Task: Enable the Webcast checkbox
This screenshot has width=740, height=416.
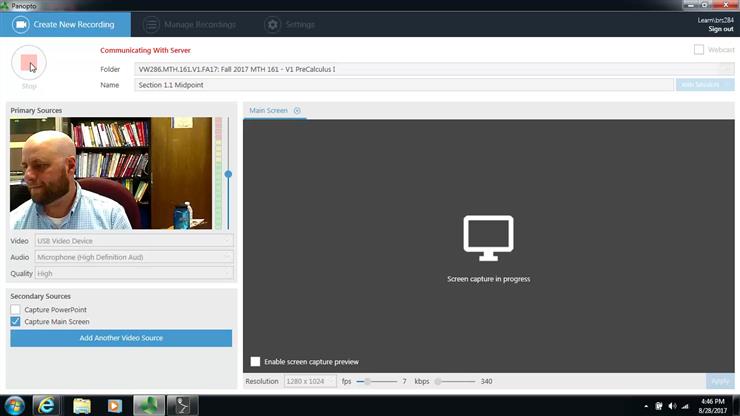Action: pos(699,50)
